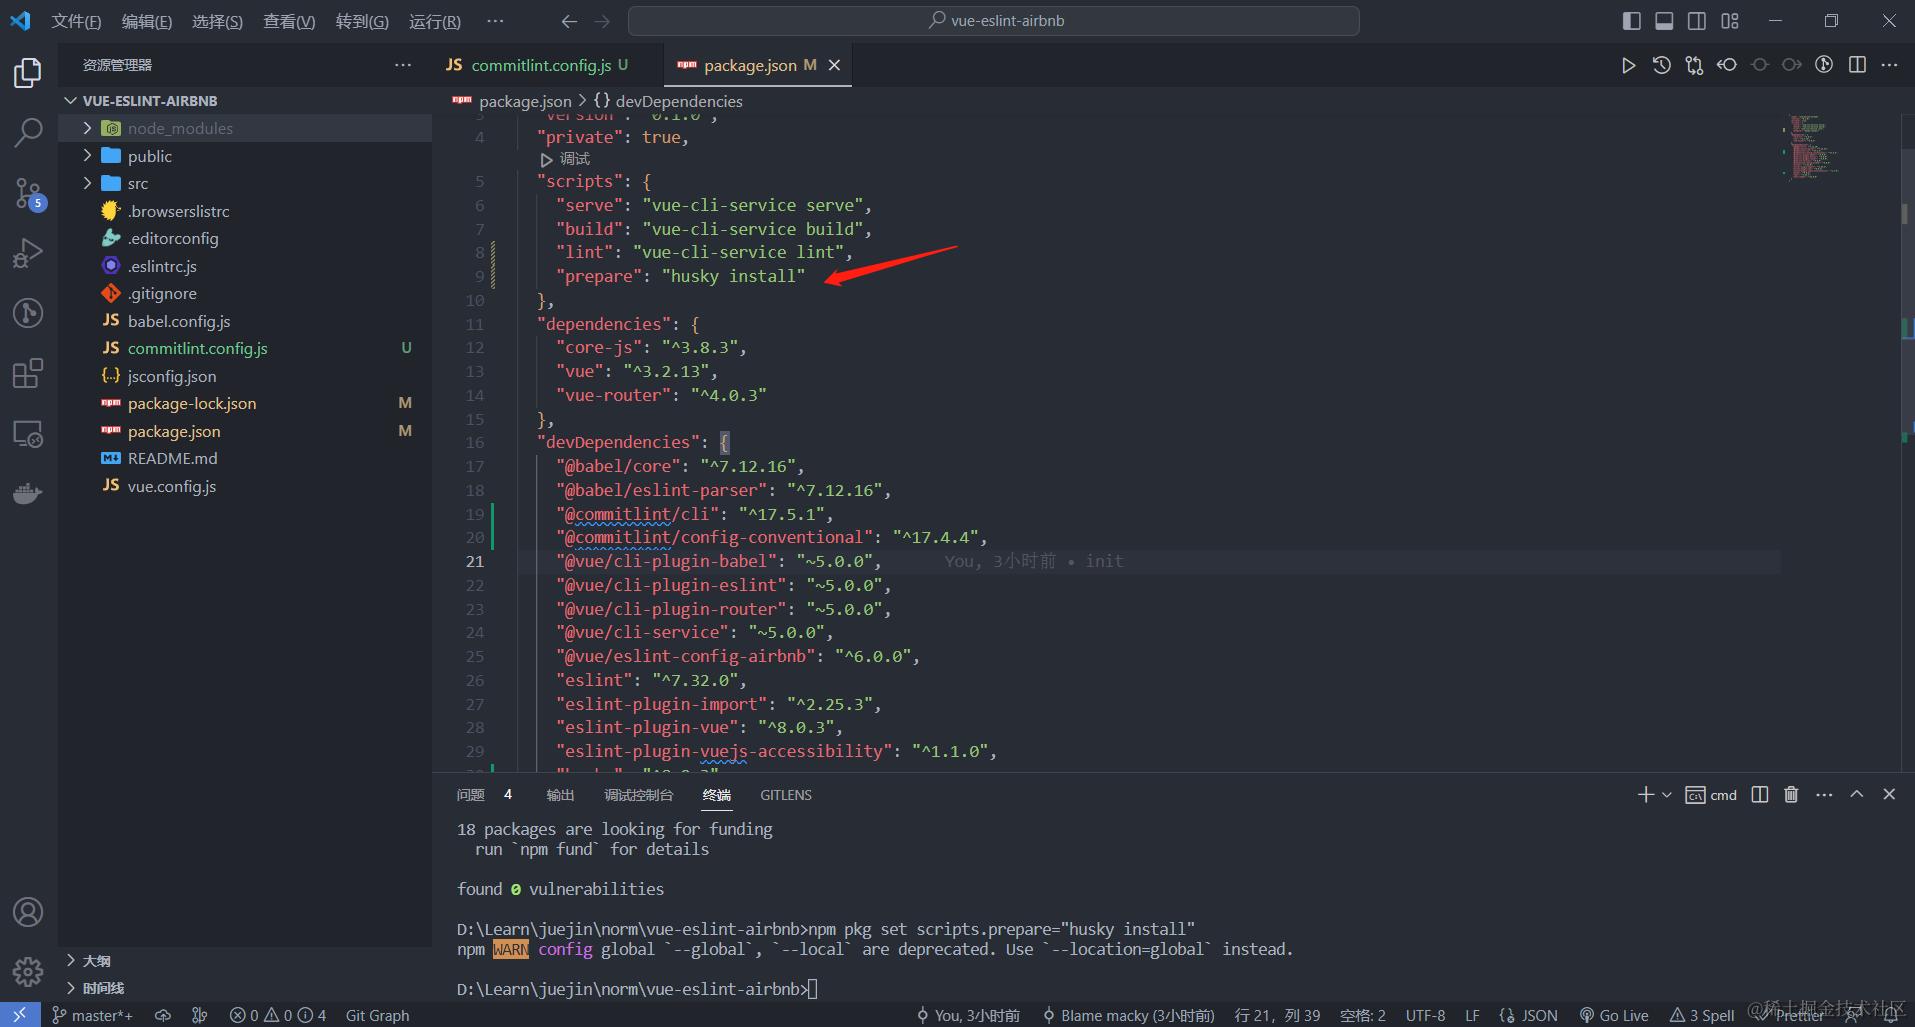Open Run and Debug view

coord(28,253)
